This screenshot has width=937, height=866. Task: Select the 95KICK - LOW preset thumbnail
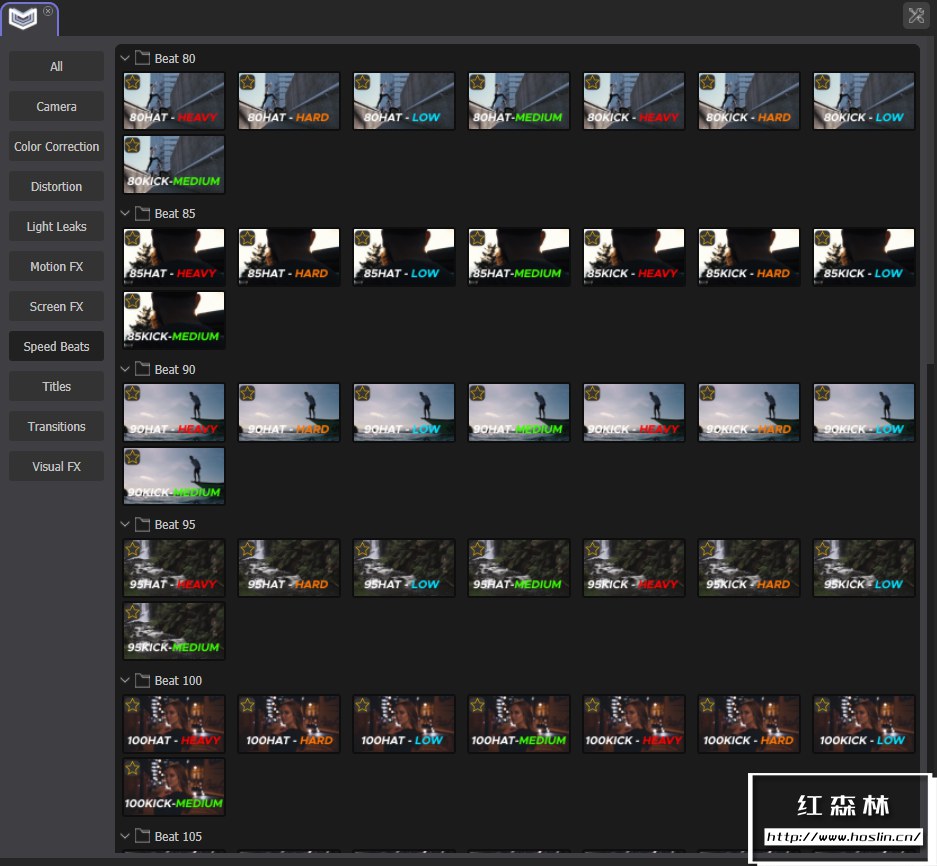click(863, 568)
